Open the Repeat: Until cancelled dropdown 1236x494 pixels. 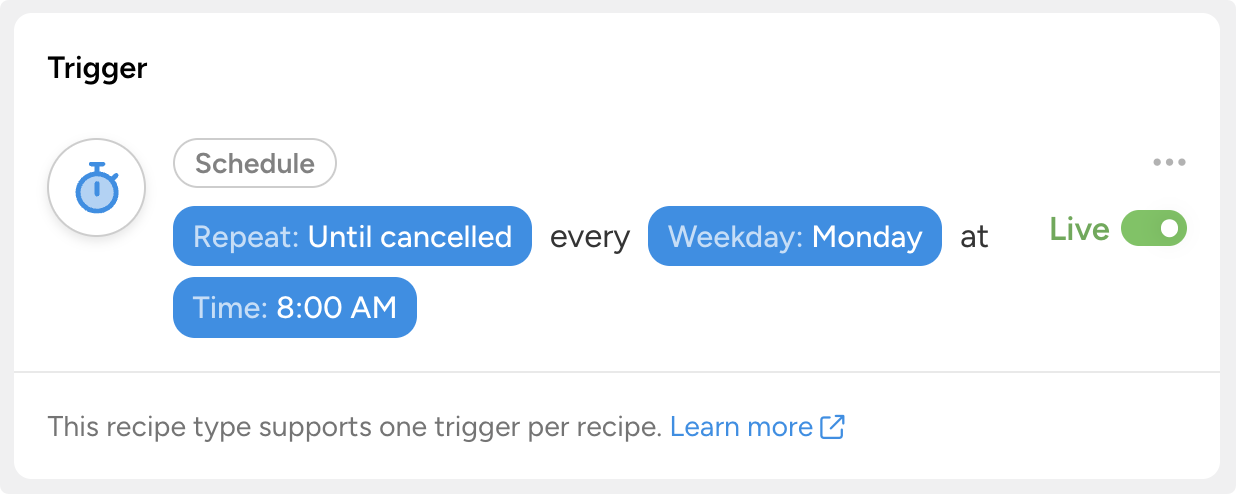click(x=352, y=236)
